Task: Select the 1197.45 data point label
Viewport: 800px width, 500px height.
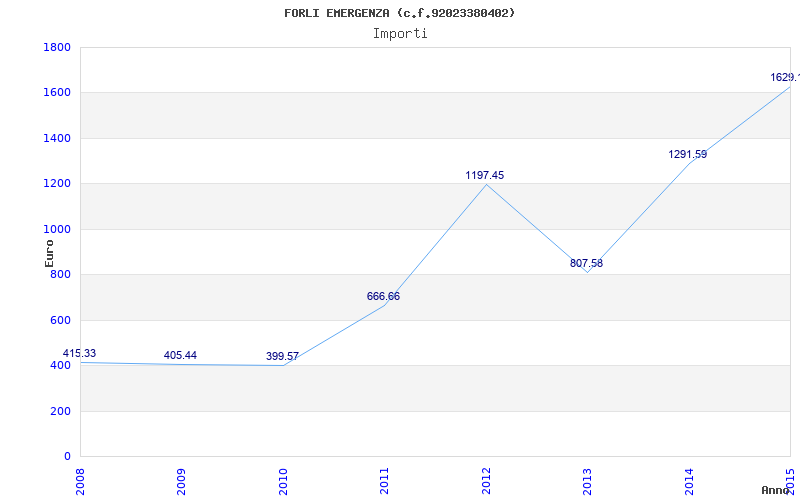Action: tap(485, 175)
